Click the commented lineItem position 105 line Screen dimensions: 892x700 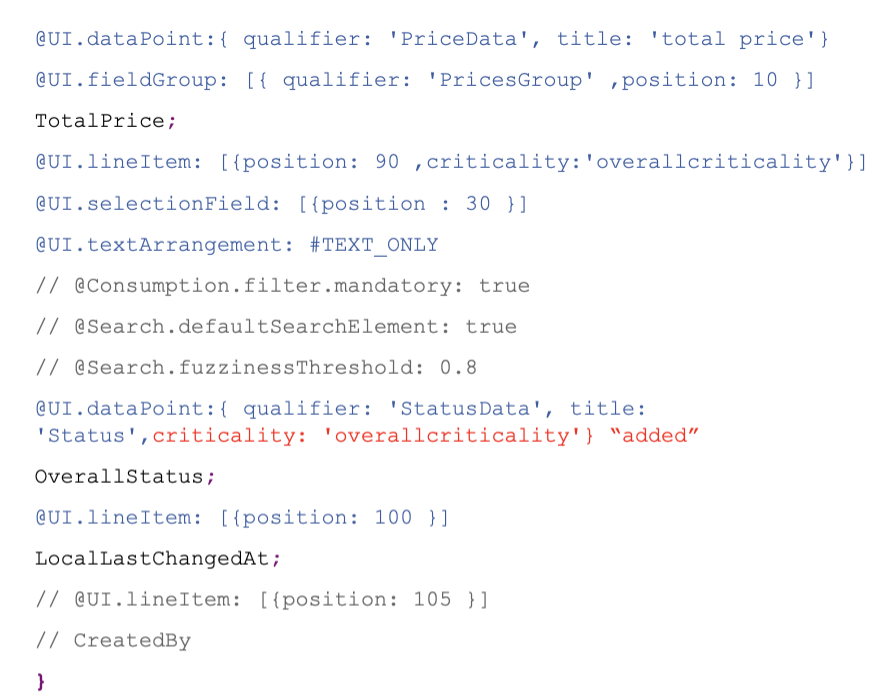[262, 600]
